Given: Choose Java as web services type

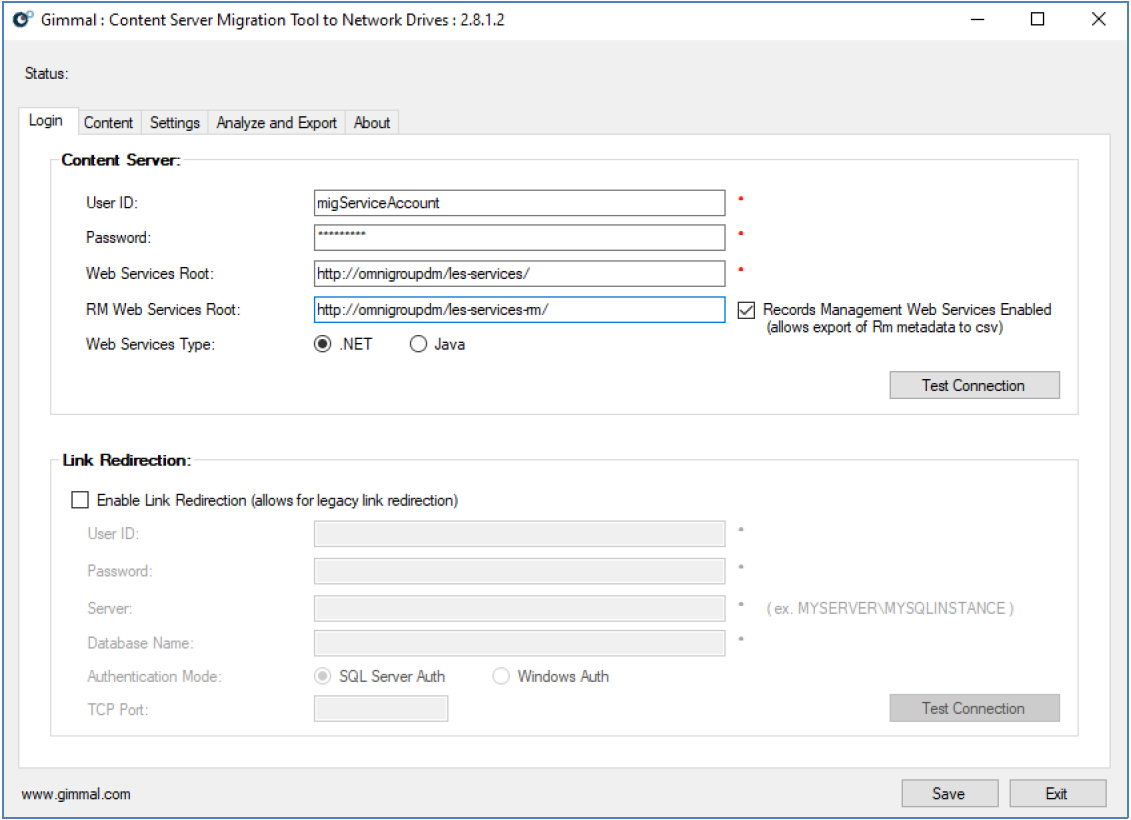Looking at the screenshot, I should [x=418, y=344].
